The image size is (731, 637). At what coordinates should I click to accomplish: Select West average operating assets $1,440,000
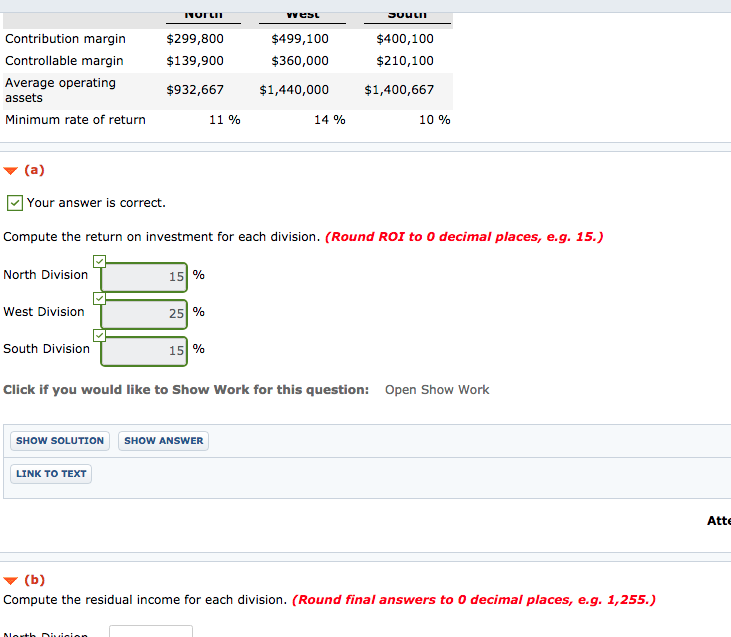(x=294, y=90)
